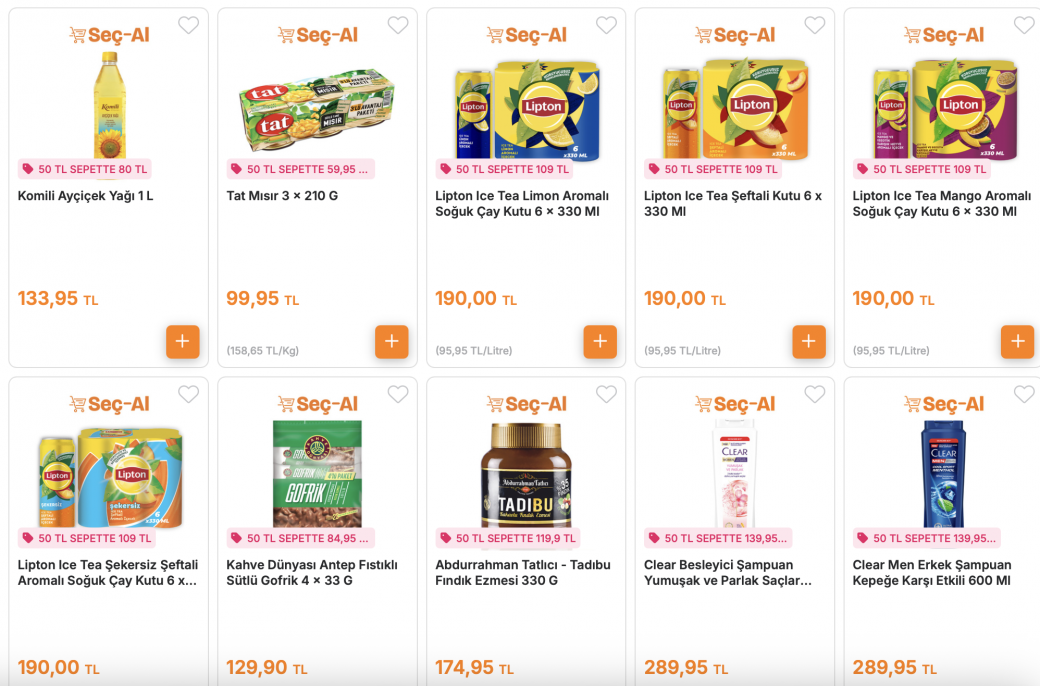Favorite the Komili Ayçiçek Yağı product

point(189,26)
